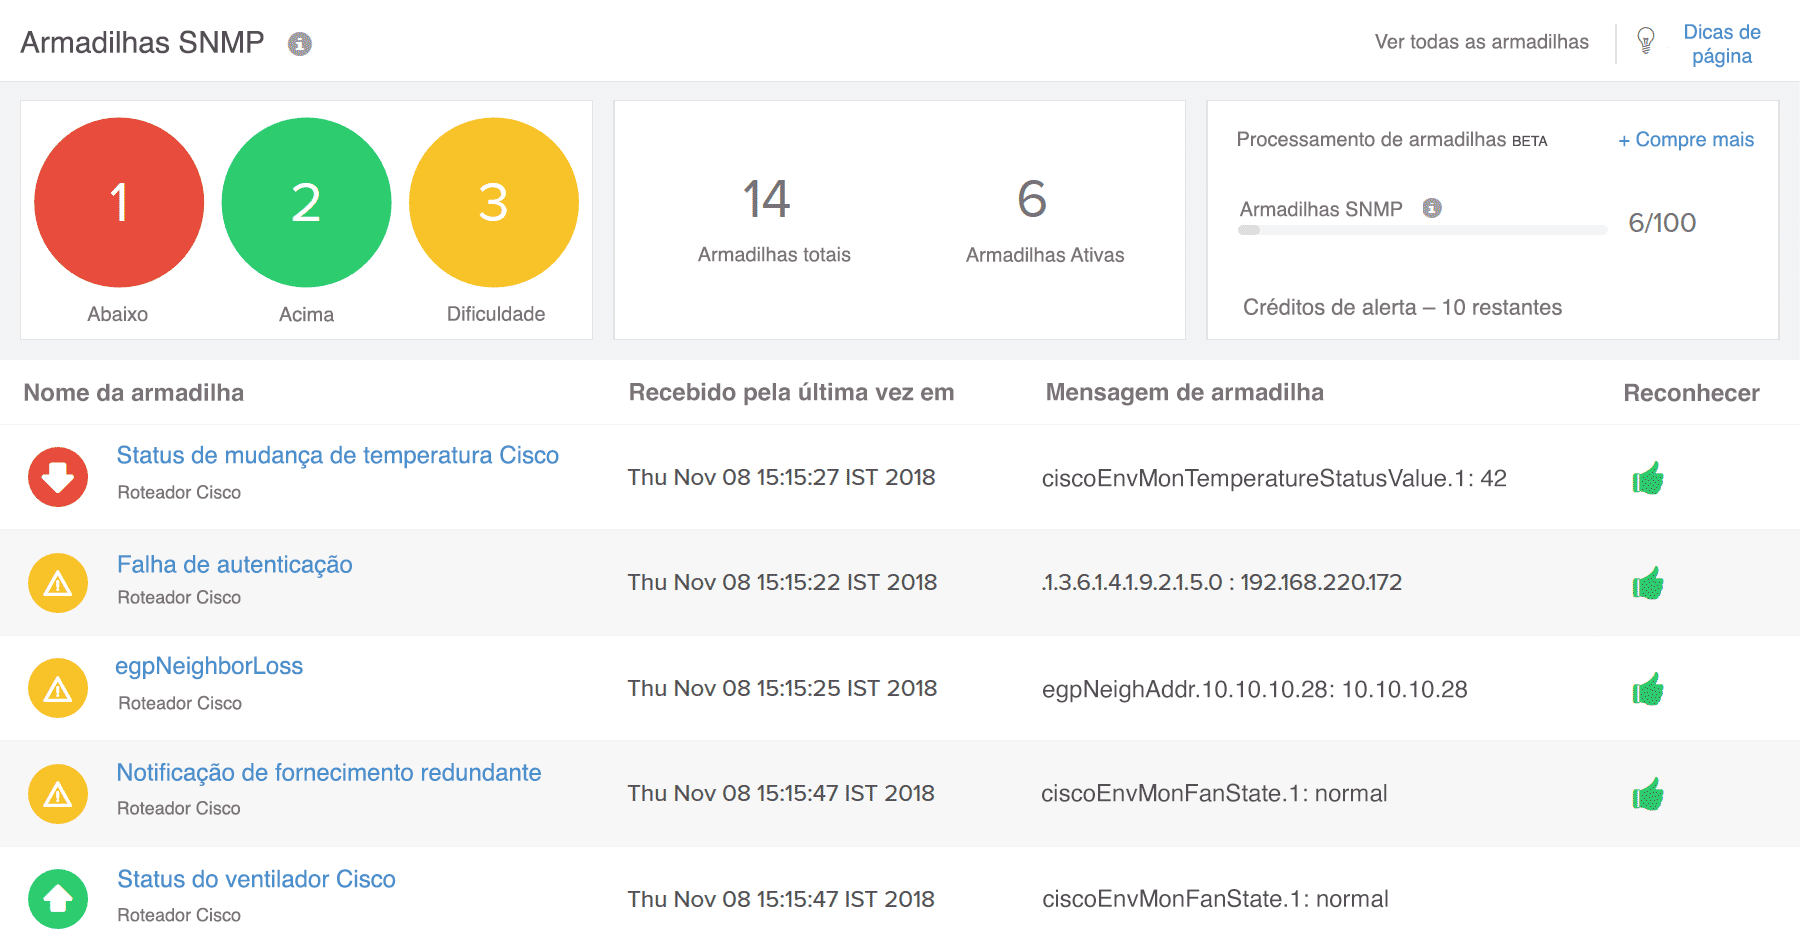Open the Dicas de página link

pyautogui.click(x=1721, y=44)
